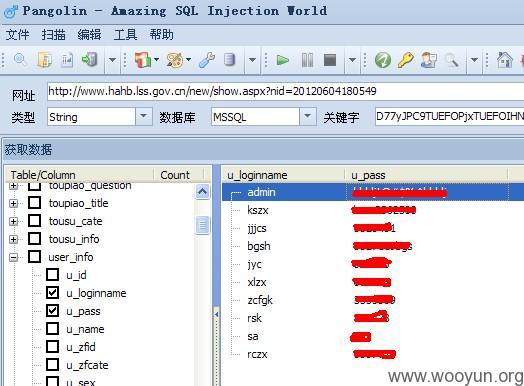Image resolution: width=524 pixels, height=386 pixels.
Task: Expand the toupiao_title table node
Action: click(x=13, y=203)
